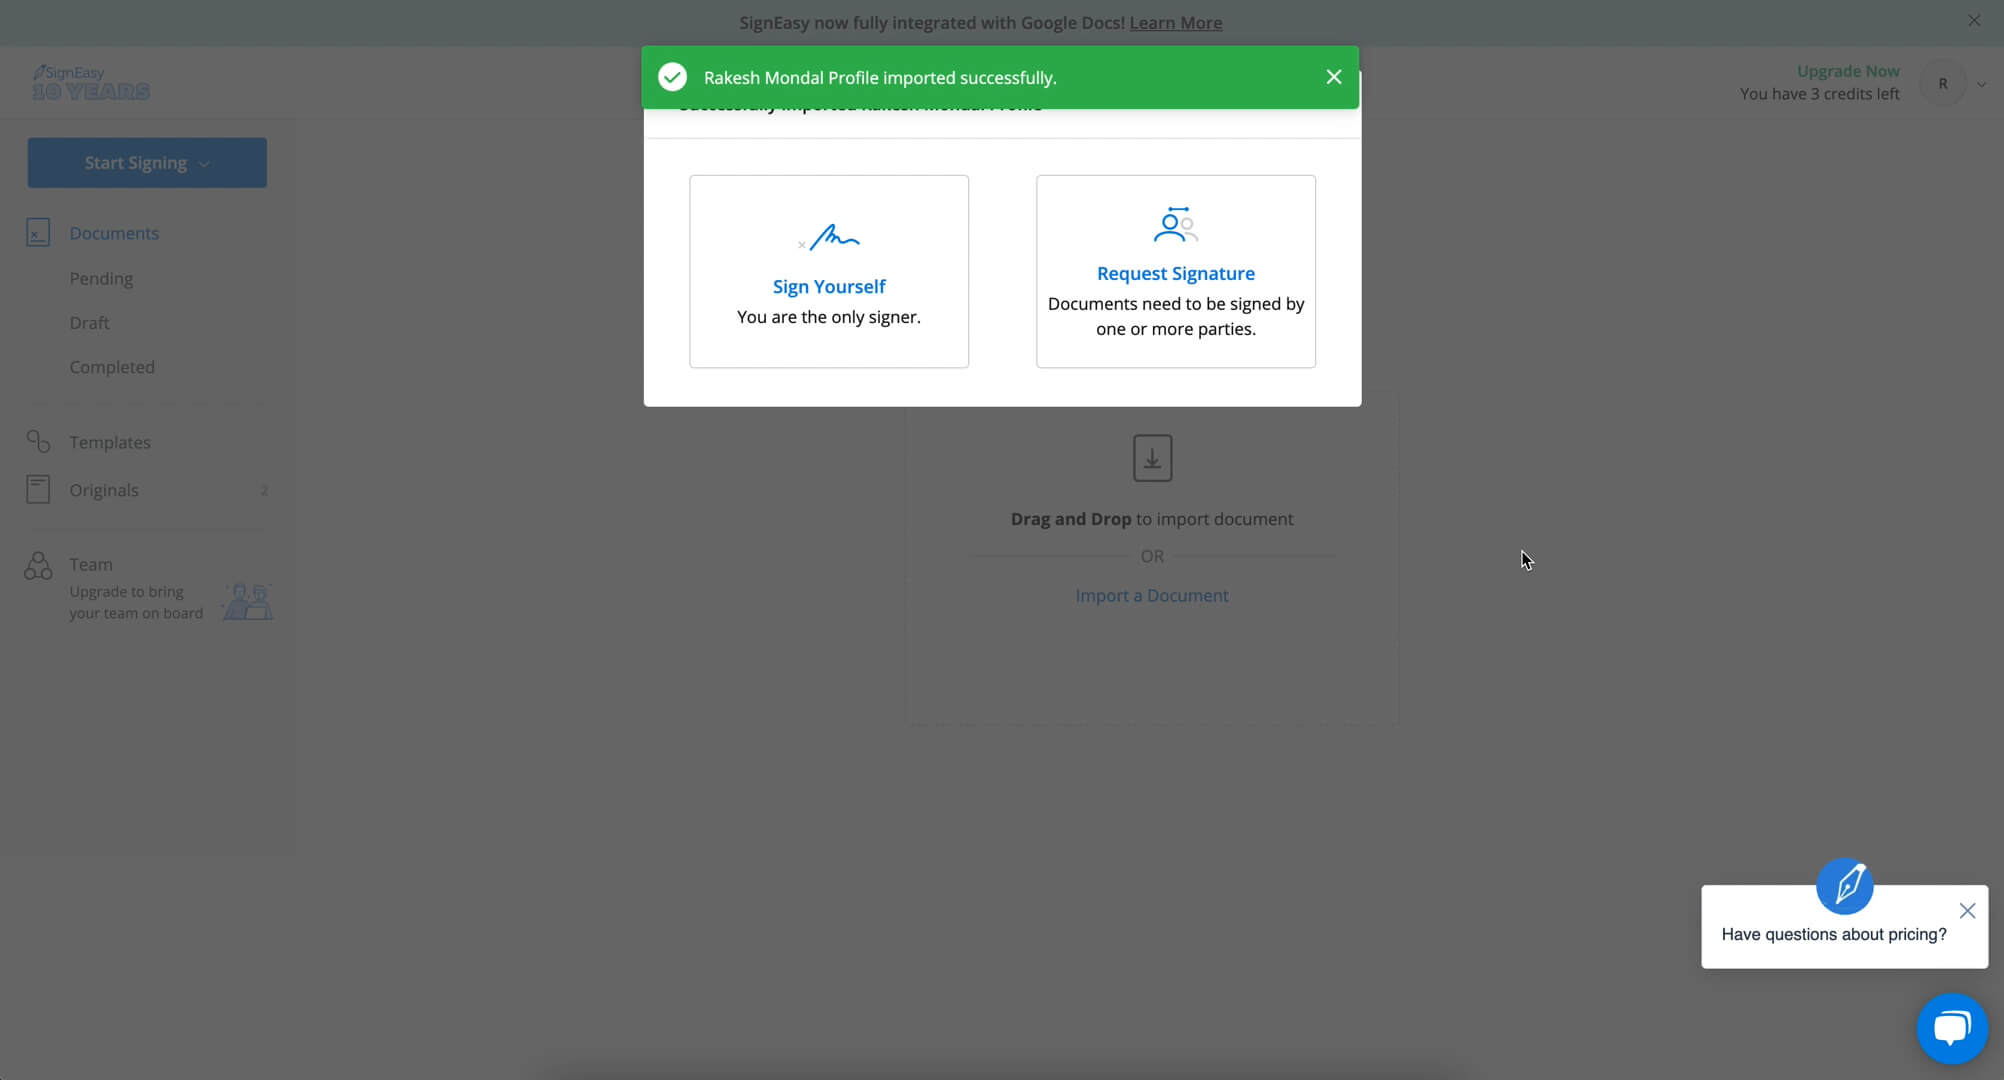Click the feather pen icon above pricing popup
This screenshot has height=1080, width=2004.
pyautogui.click(x=1846, y=885)
